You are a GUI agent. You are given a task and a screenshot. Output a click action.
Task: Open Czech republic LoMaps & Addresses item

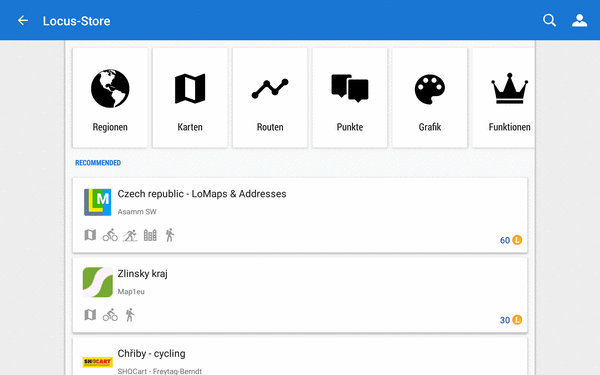pyautogui.click(x=300, y=215)
